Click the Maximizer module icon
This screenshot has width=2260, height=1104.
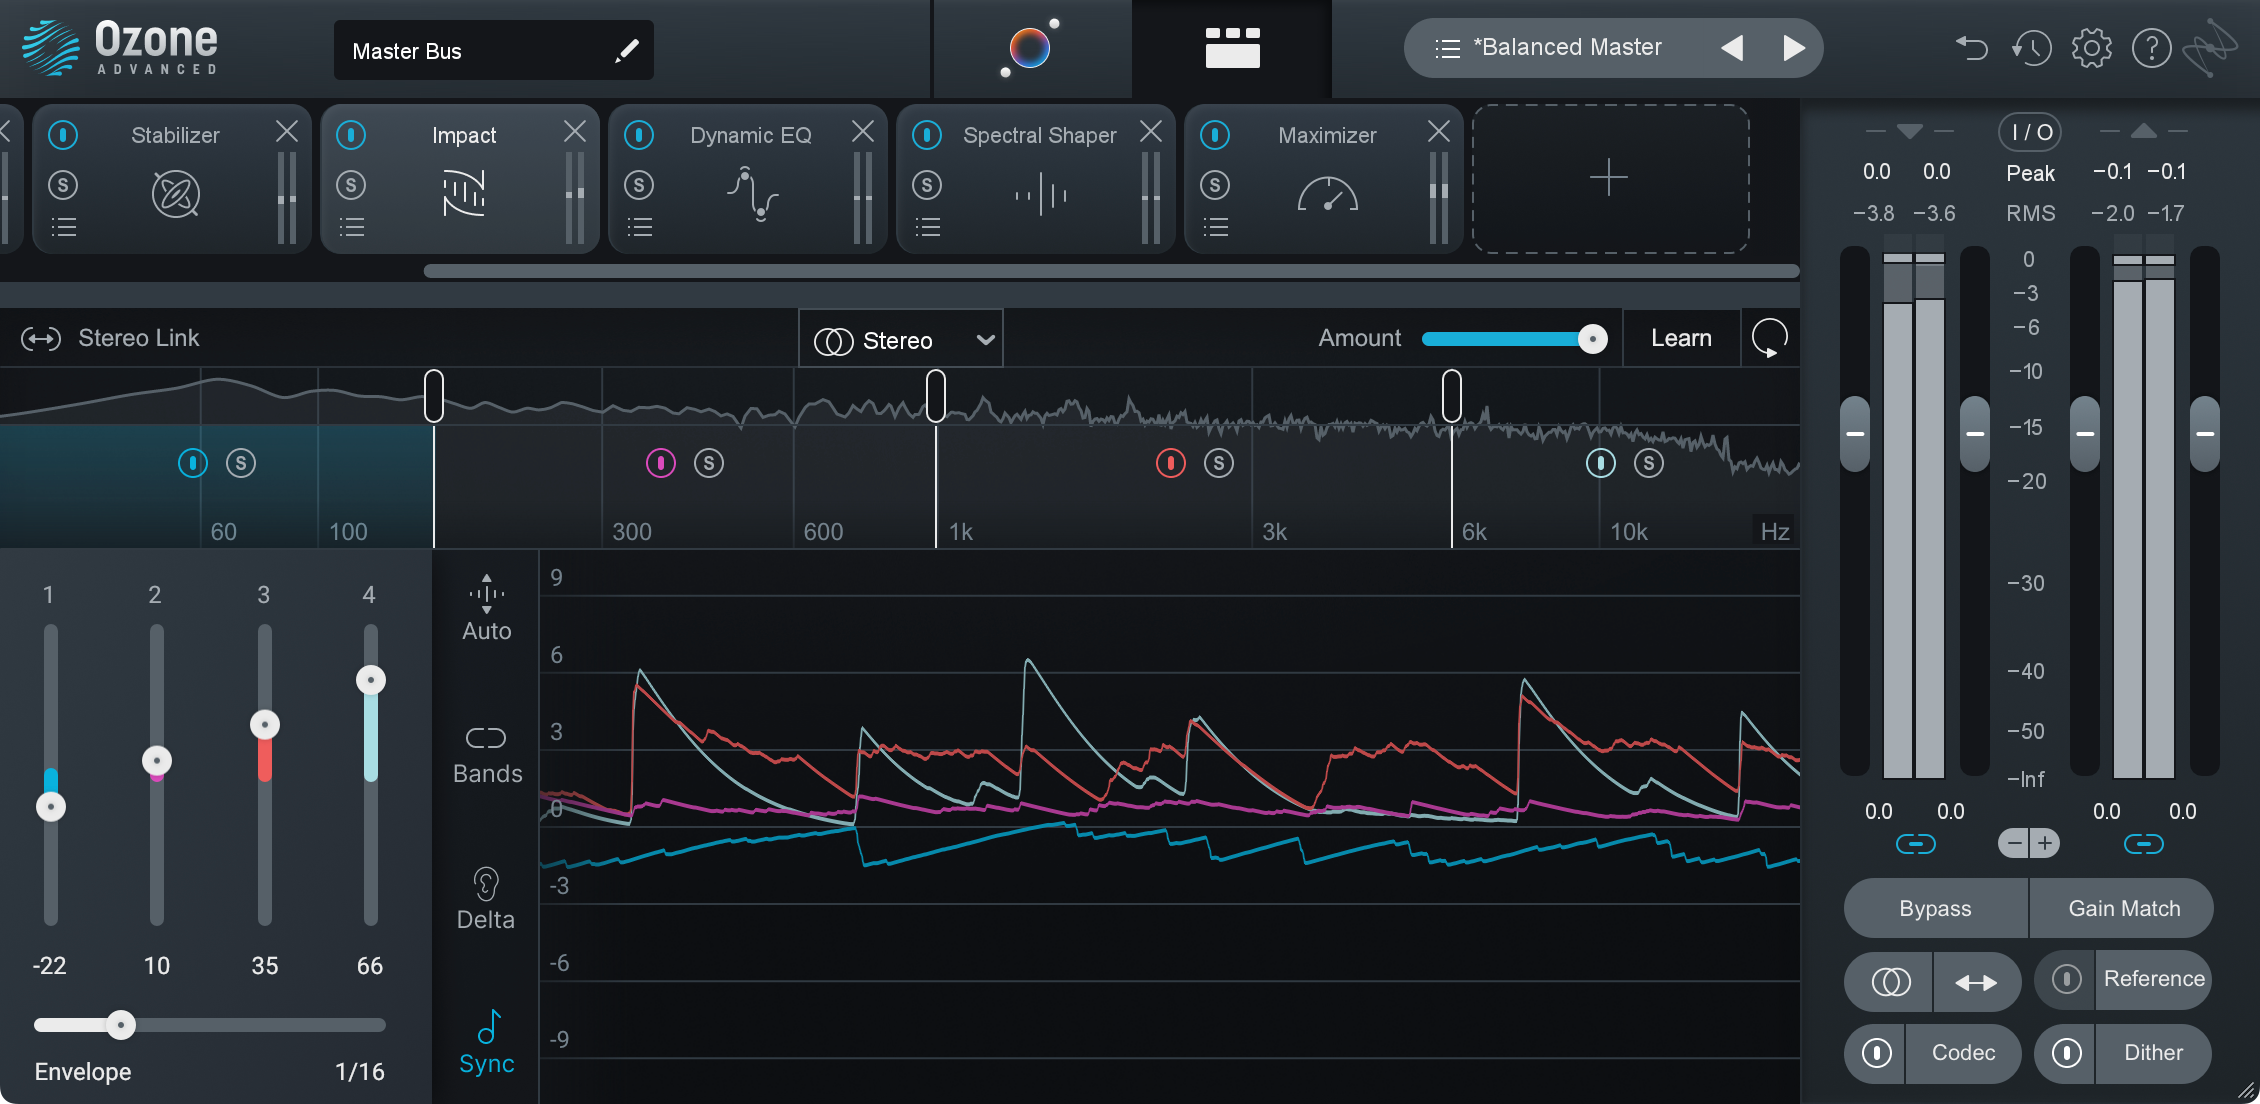(x=1327, y=190)
